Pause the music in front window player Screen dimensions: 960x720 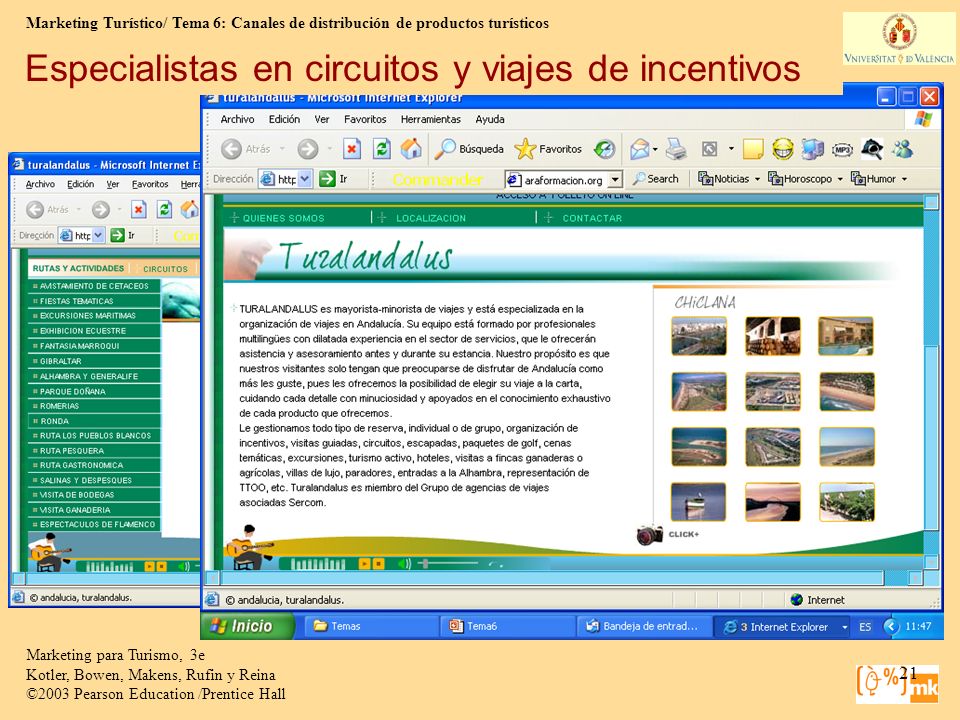pos(364,563)
